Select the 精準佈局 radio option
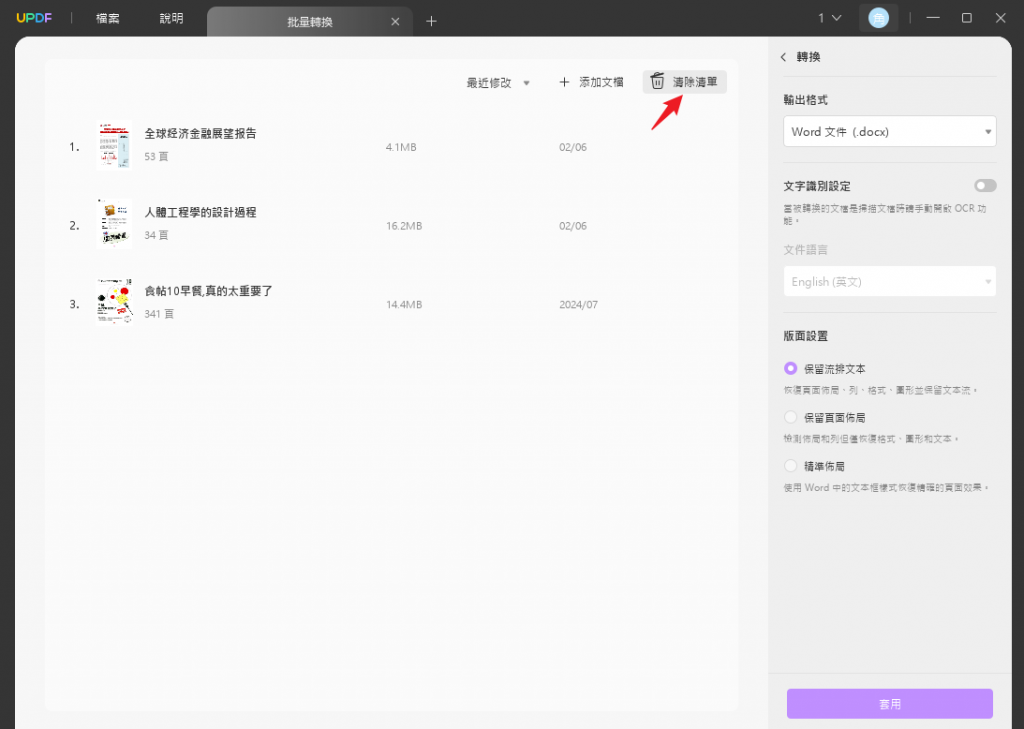Screen dimensions: 1024x729 coord(790,466)
